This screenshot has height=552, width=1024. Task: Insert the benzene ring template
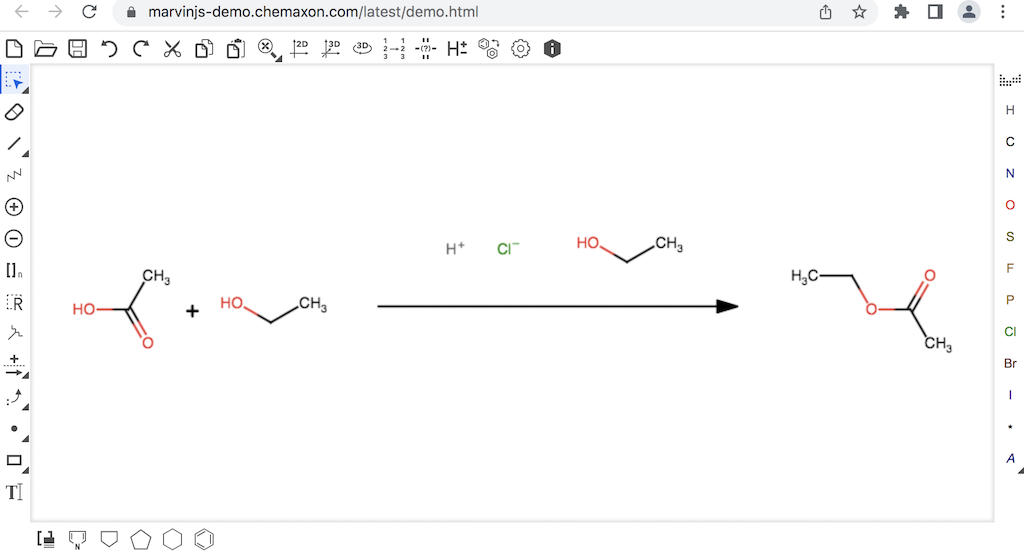point(204,540)
